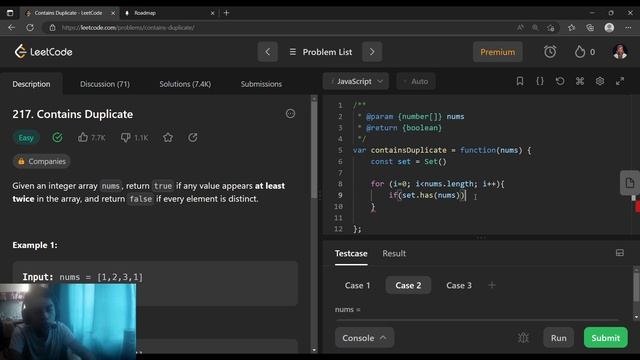Screen dimensions: 640x360
Task: Click the LeetCode logo
Action: click(x=43, y=52)
